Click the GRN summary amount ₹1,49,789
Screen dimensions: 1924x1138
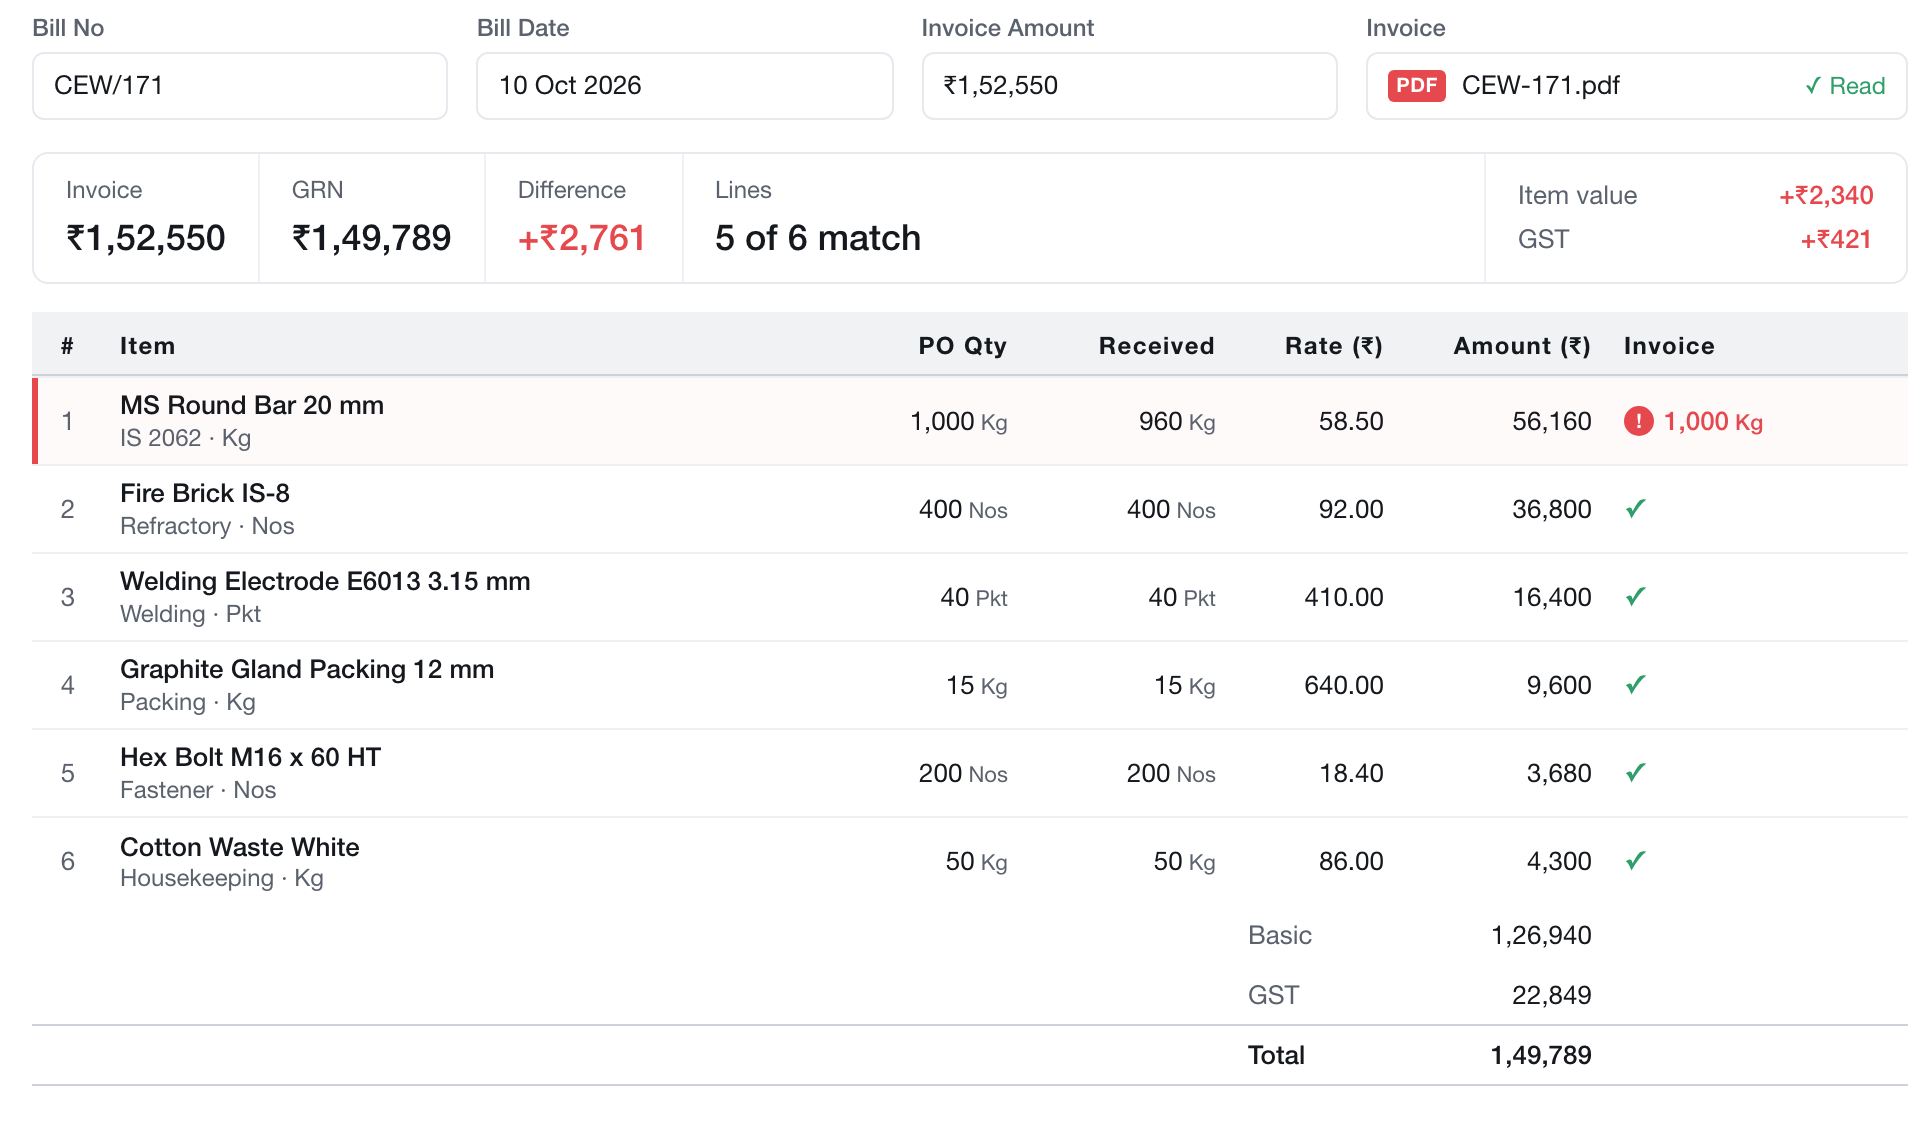371,238
